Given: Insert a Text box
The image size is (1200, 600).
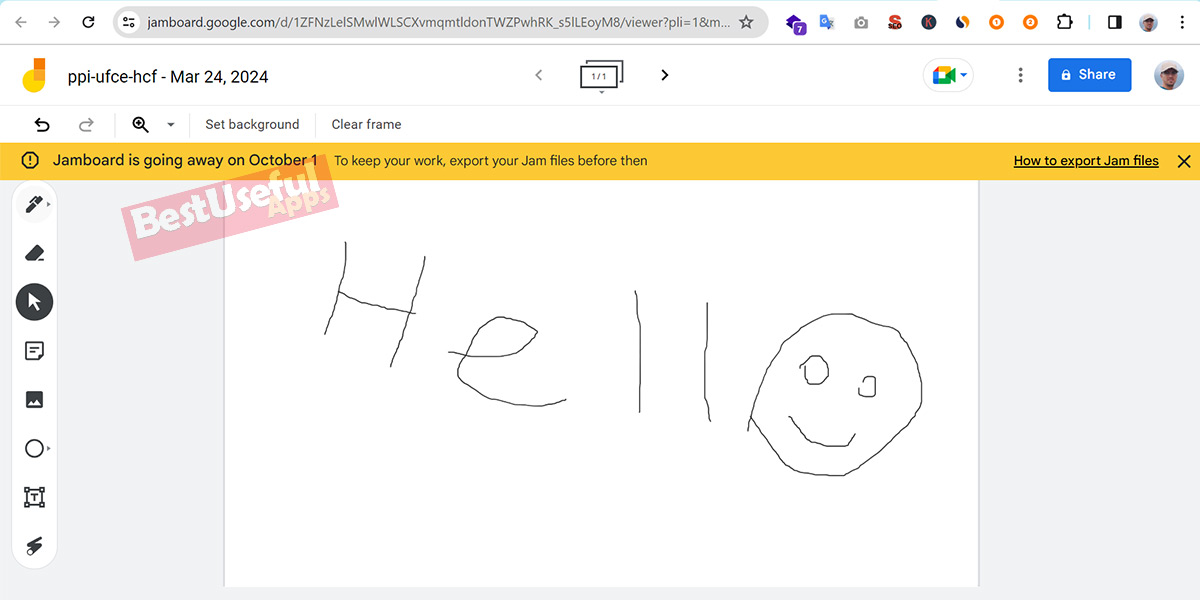Looking at the screenshot, I should click(34, 497).
